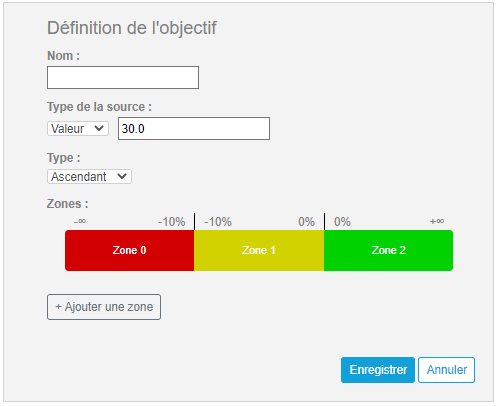
Task: Click the -∞ lower bound label
Action: click(x=80, y=221)
